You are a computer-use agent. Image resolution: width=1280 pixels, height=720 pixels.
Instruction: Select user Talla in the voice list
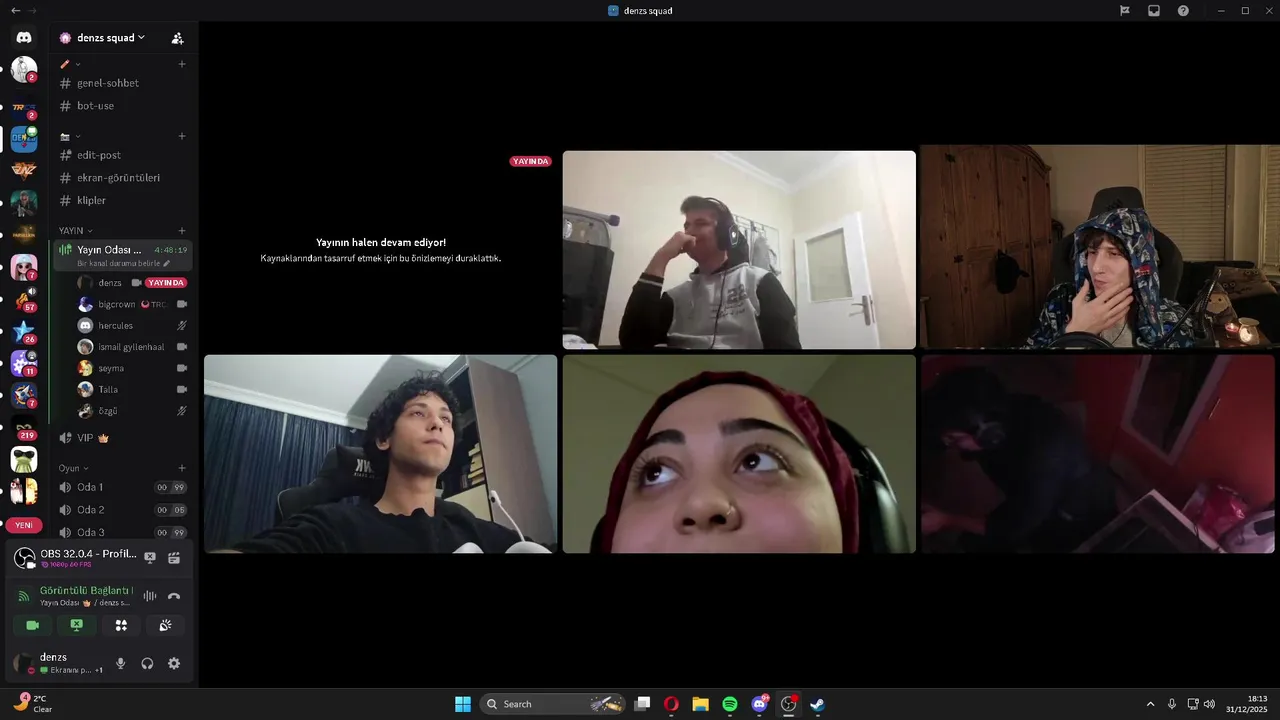pos(132,390)
